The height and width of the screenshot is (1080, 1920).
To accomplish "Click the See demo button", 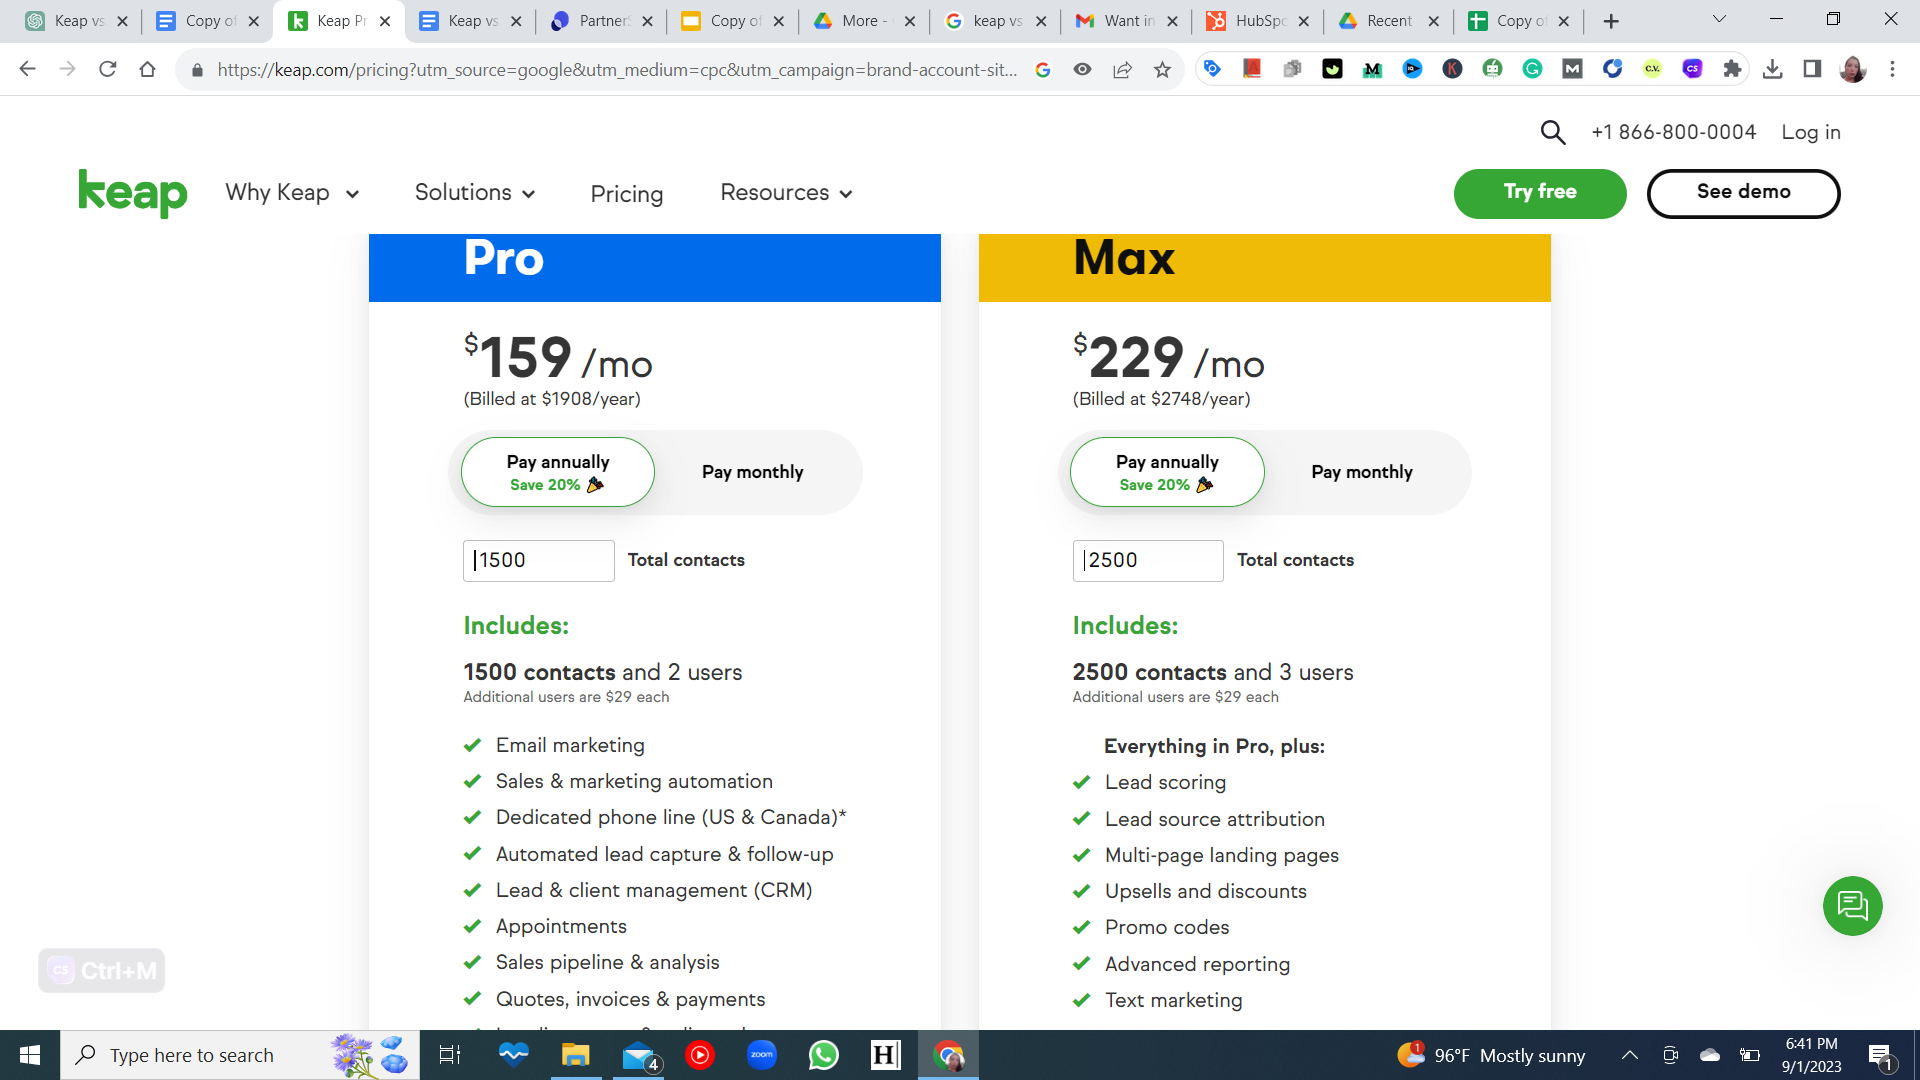I will (x=1743, y=193).
